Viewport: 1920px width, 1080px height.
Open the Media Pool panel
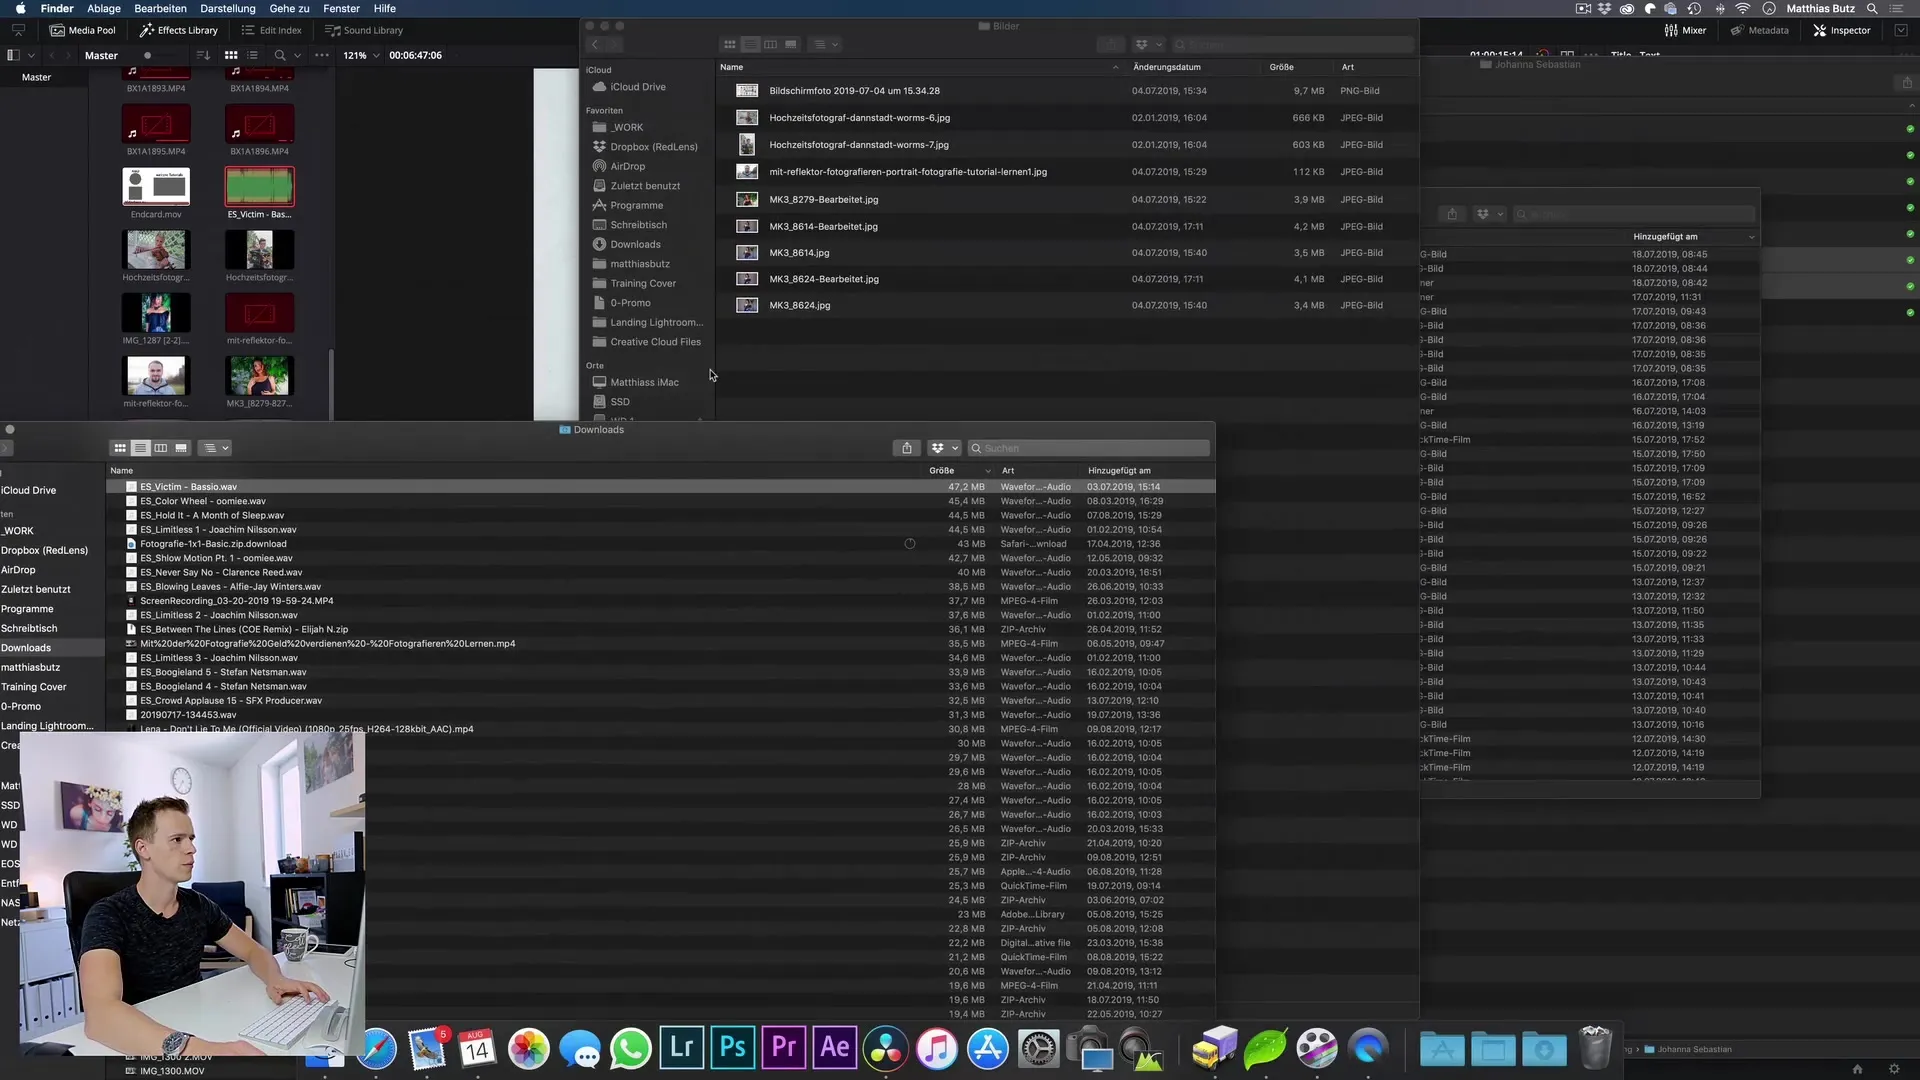[x=83, y=30]
